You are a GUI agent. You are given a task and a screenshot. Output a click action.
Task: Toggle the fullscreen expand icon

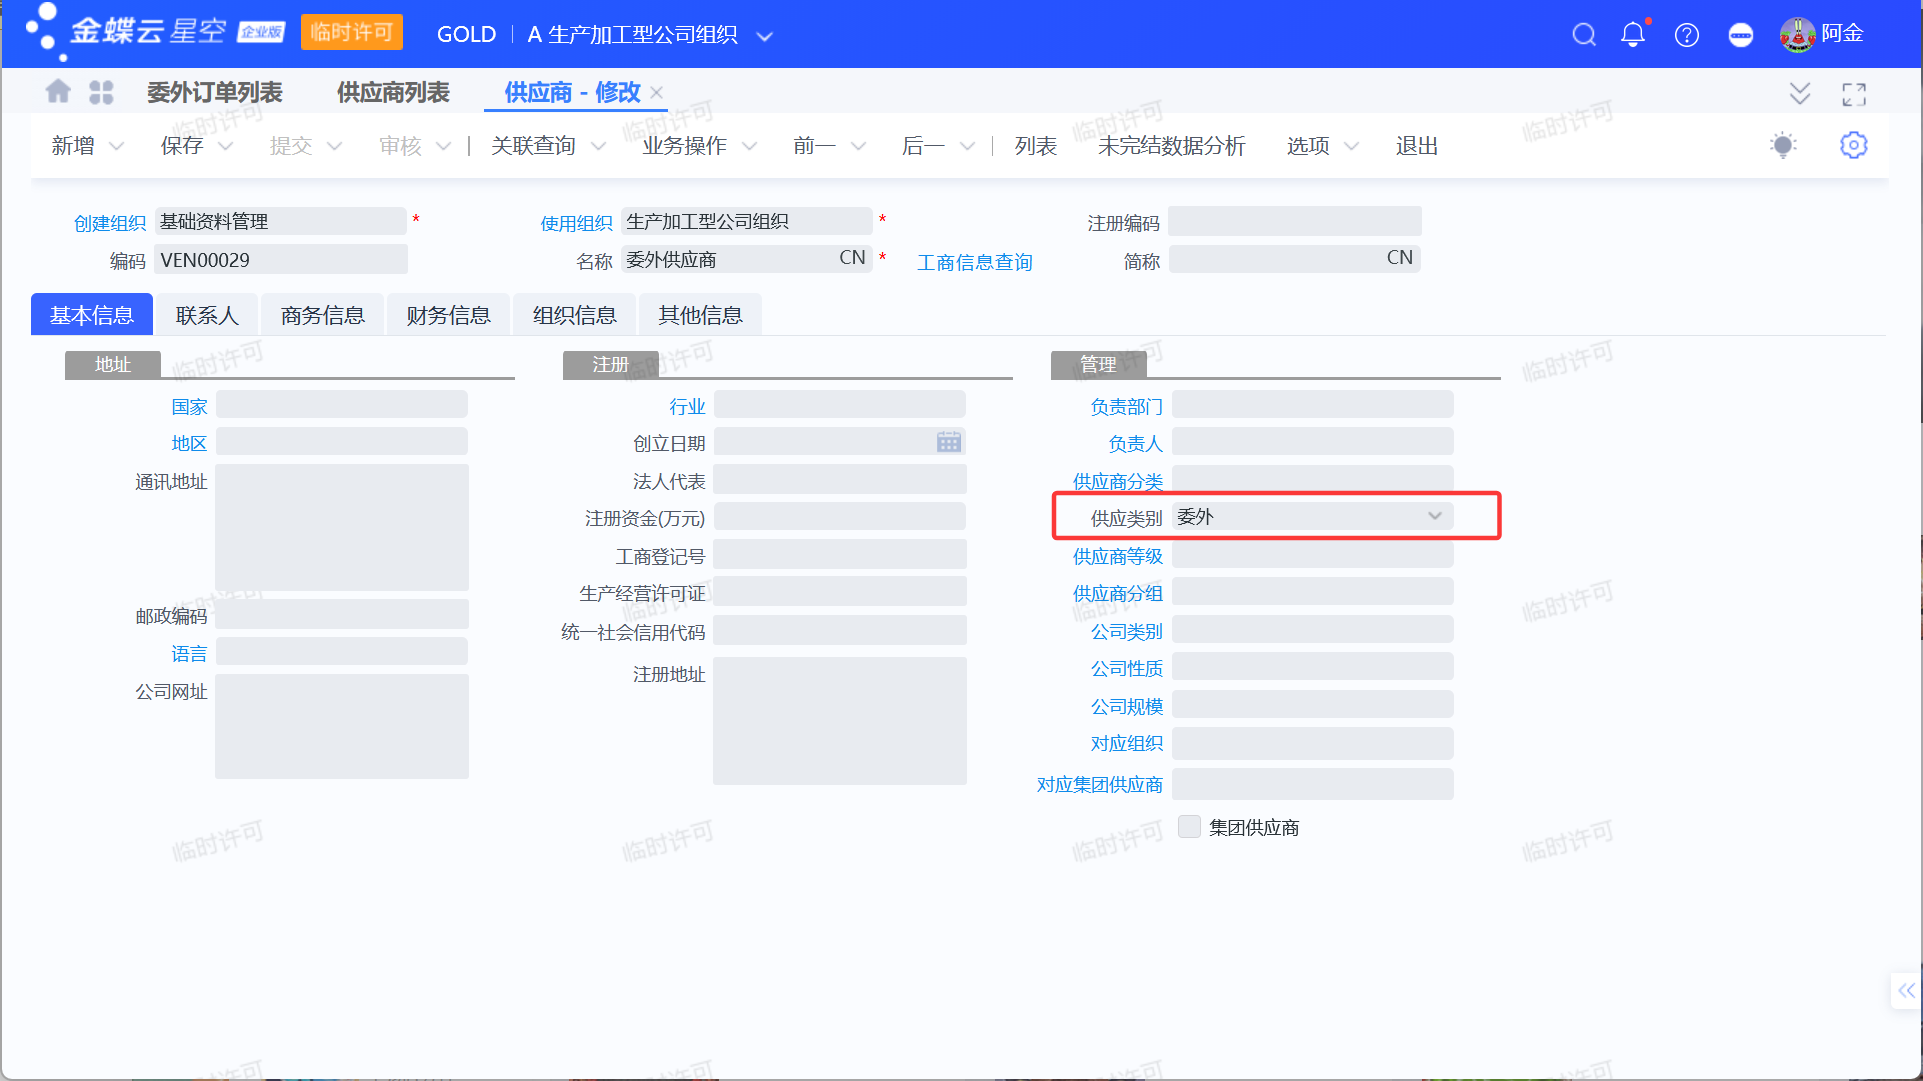click(1854, 94)
